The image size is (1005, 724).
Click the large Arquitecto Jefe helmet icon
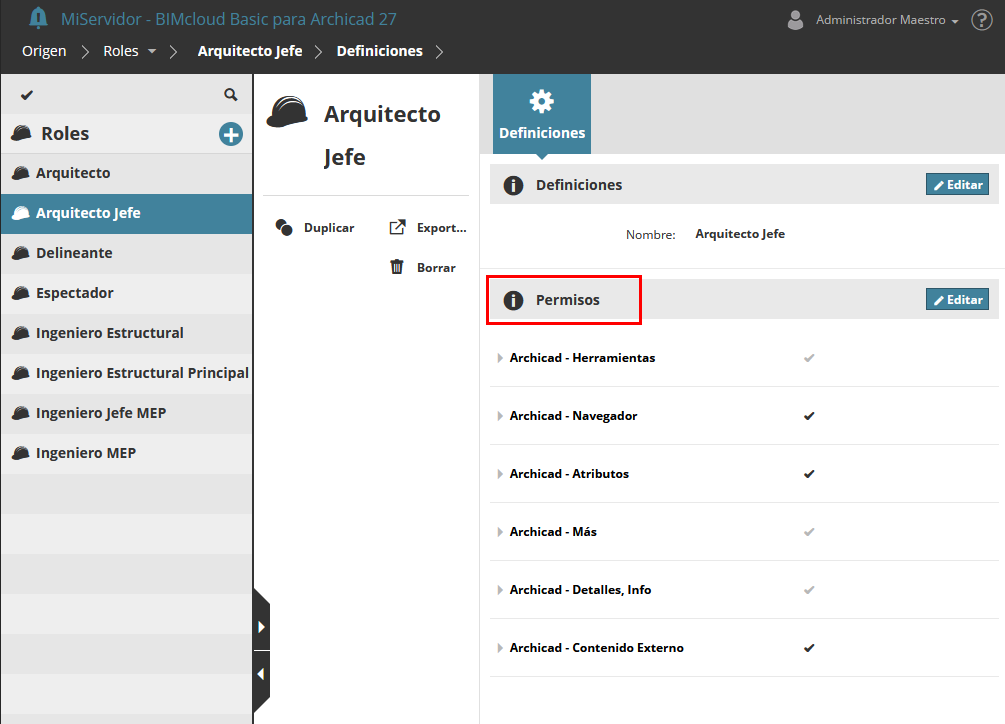(x=287, y=112)
